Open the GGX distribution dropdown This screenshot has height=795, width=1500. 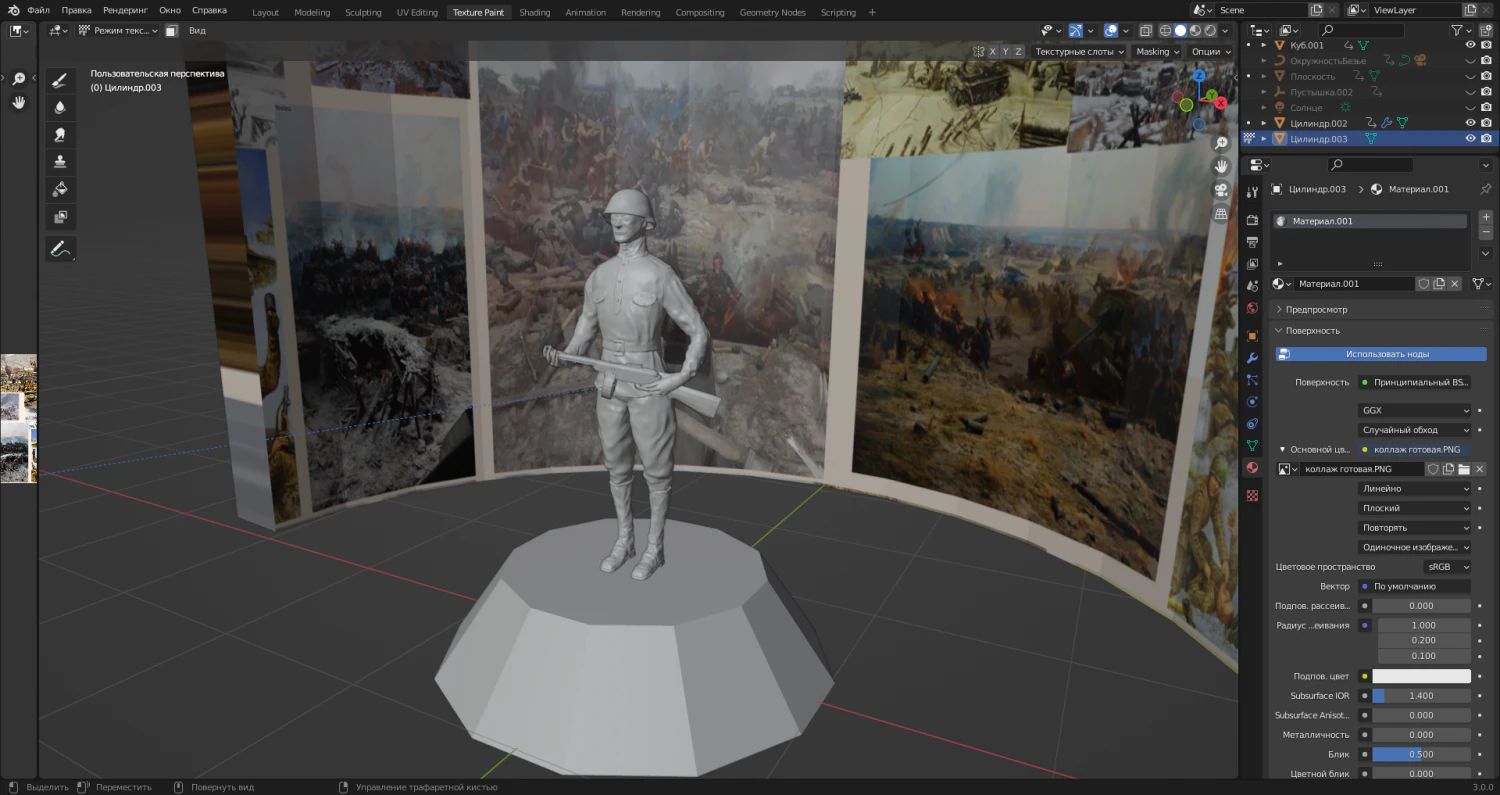pyautogui.click(x=1416, y=410)
